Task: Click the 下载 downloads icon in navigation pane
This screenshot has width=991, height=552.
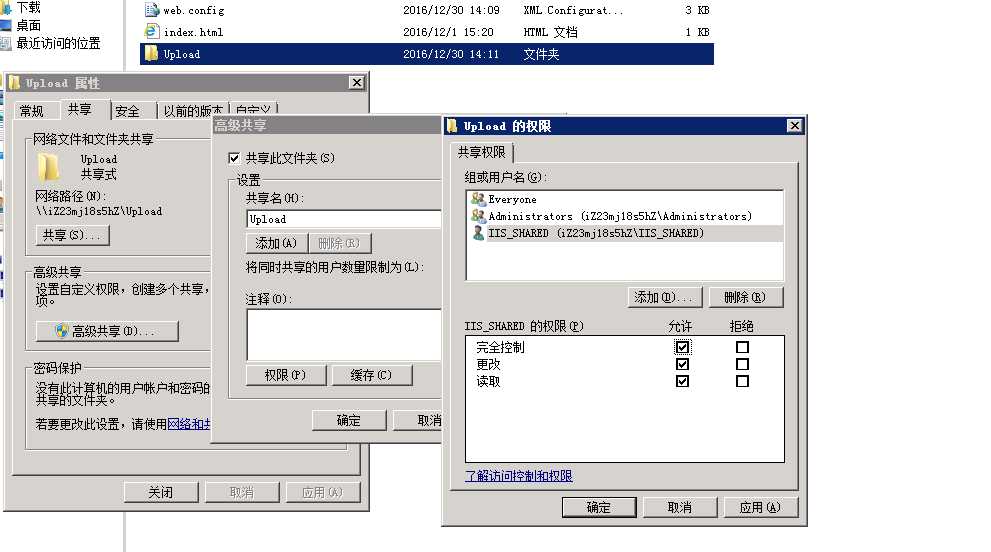Action: (6, 8)
